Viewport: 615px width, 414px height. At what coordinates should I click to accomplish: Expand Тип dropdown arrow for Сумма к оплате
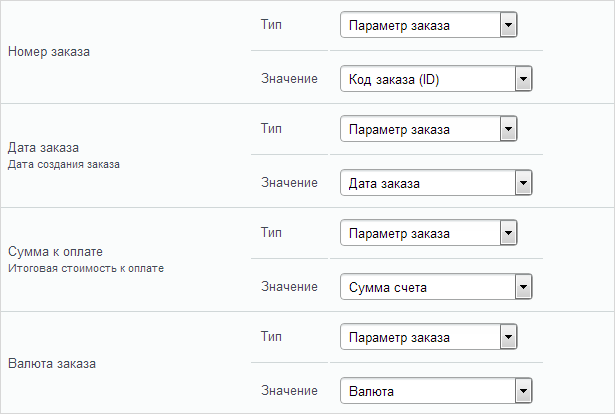point(508,233)
